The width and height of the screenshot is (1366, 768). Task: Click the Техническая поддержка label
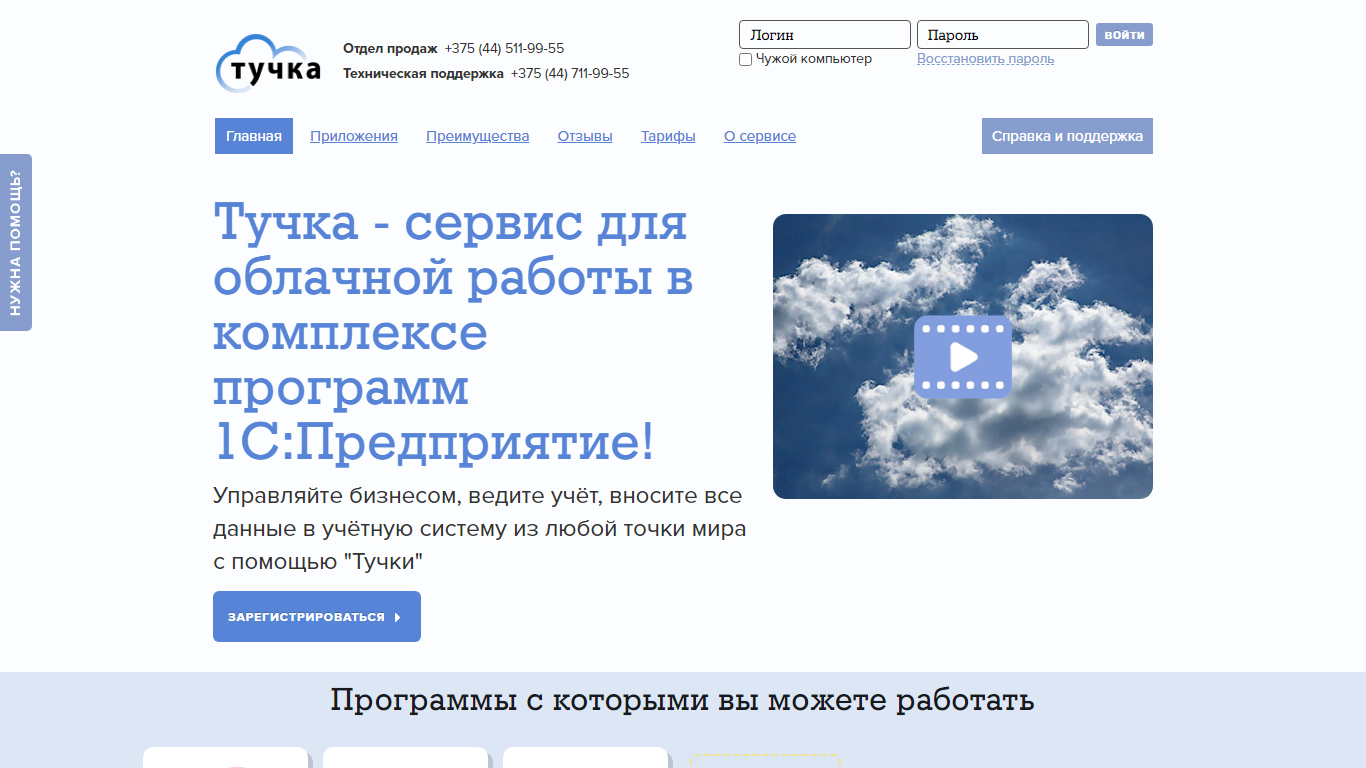(x=423, y=73)
